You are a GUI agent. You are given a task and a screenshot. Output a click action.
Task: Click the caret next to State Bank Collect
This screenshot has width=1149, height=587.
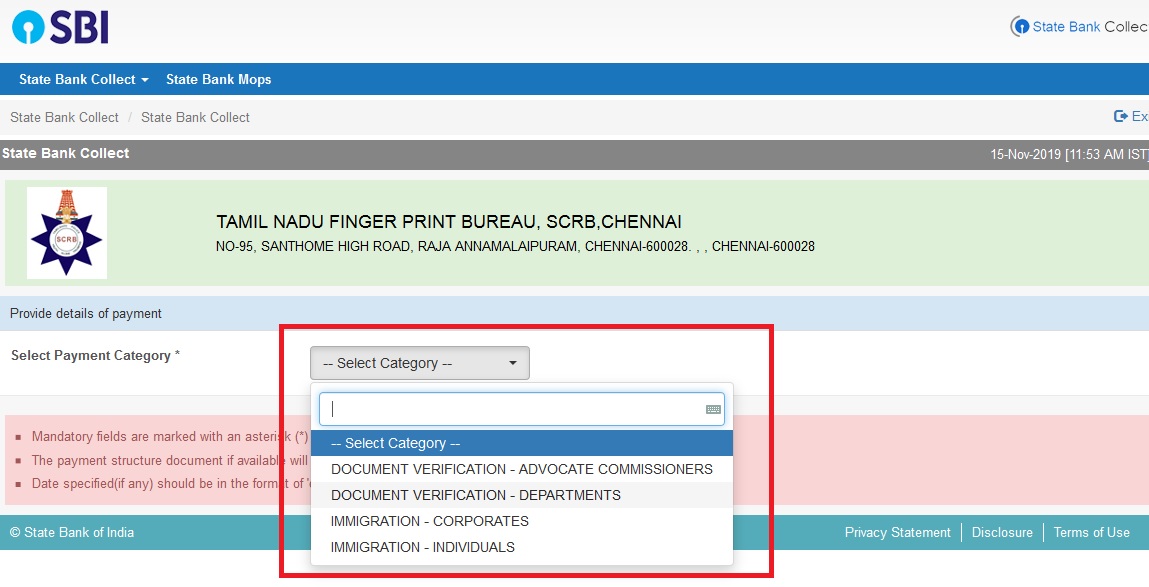coord(145,80)
